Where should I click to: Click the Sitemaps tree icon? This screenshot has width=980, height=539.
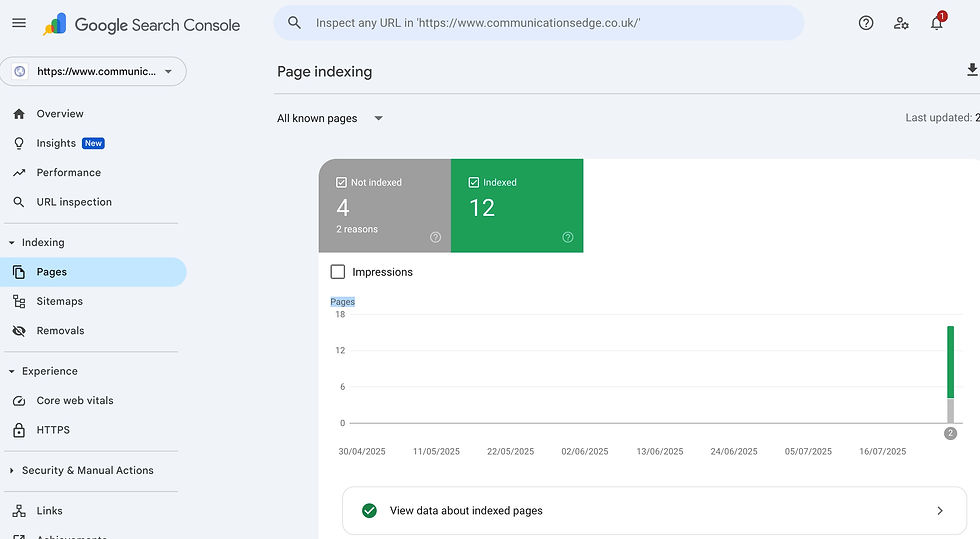(19, 301)
